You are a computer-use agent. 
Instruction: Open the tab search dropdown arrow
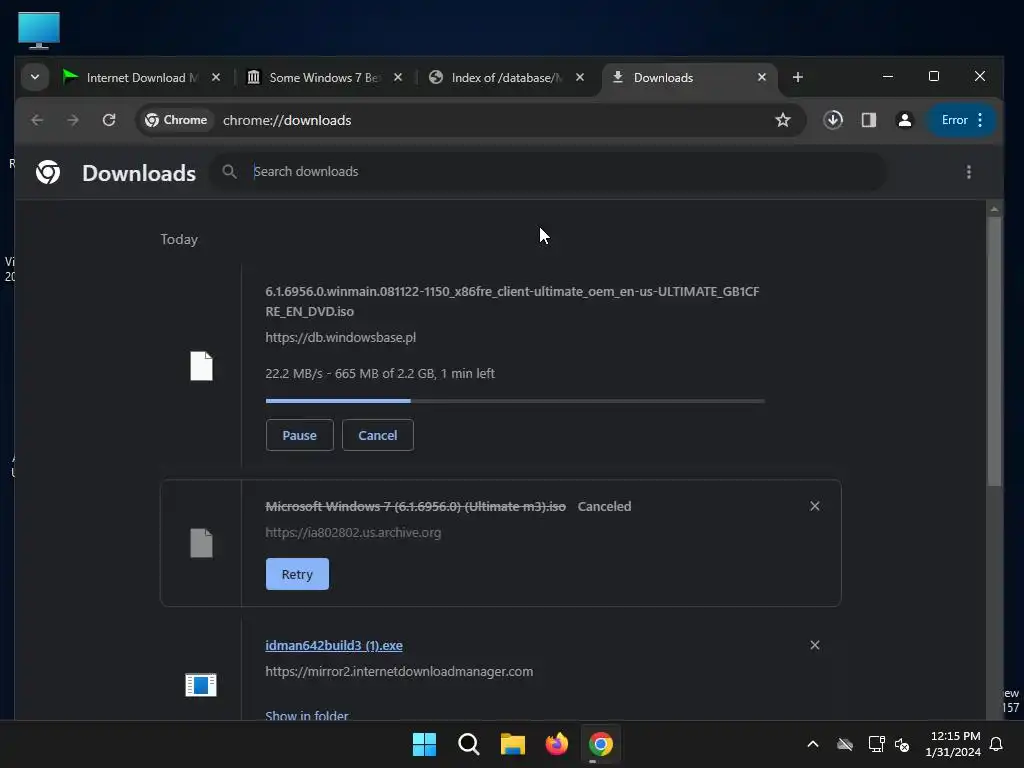[x=35, y=77]
